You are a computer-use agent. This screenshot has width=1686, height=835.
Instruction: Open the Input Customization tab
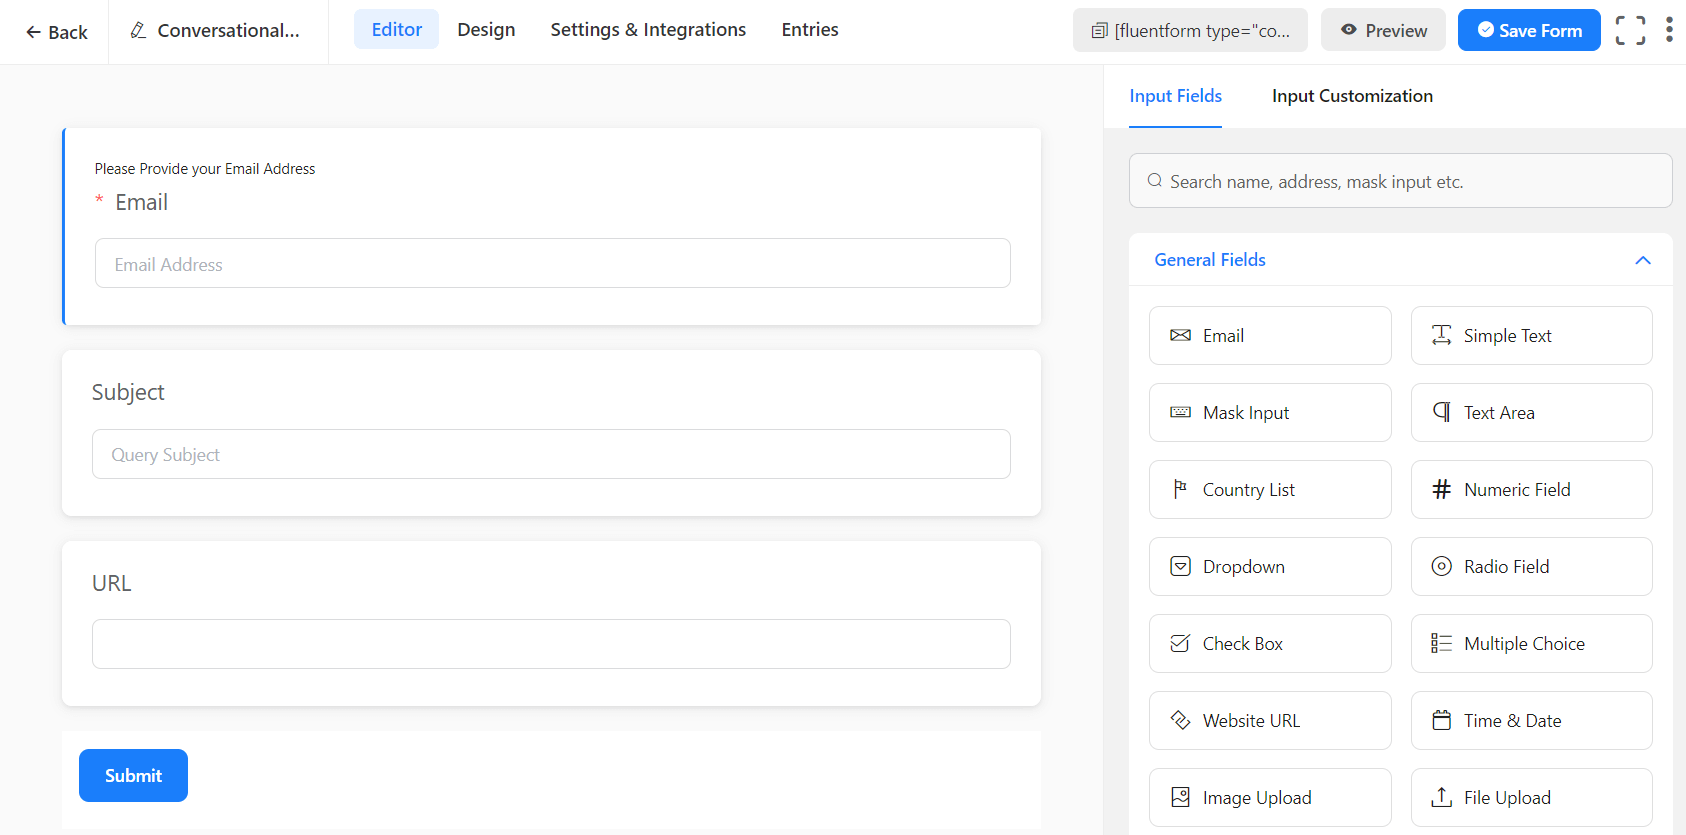pos(1352,96)
